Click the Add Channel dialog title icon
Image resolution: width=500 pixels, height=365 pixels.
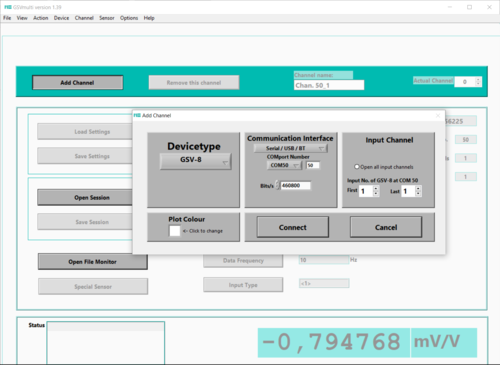137,115
